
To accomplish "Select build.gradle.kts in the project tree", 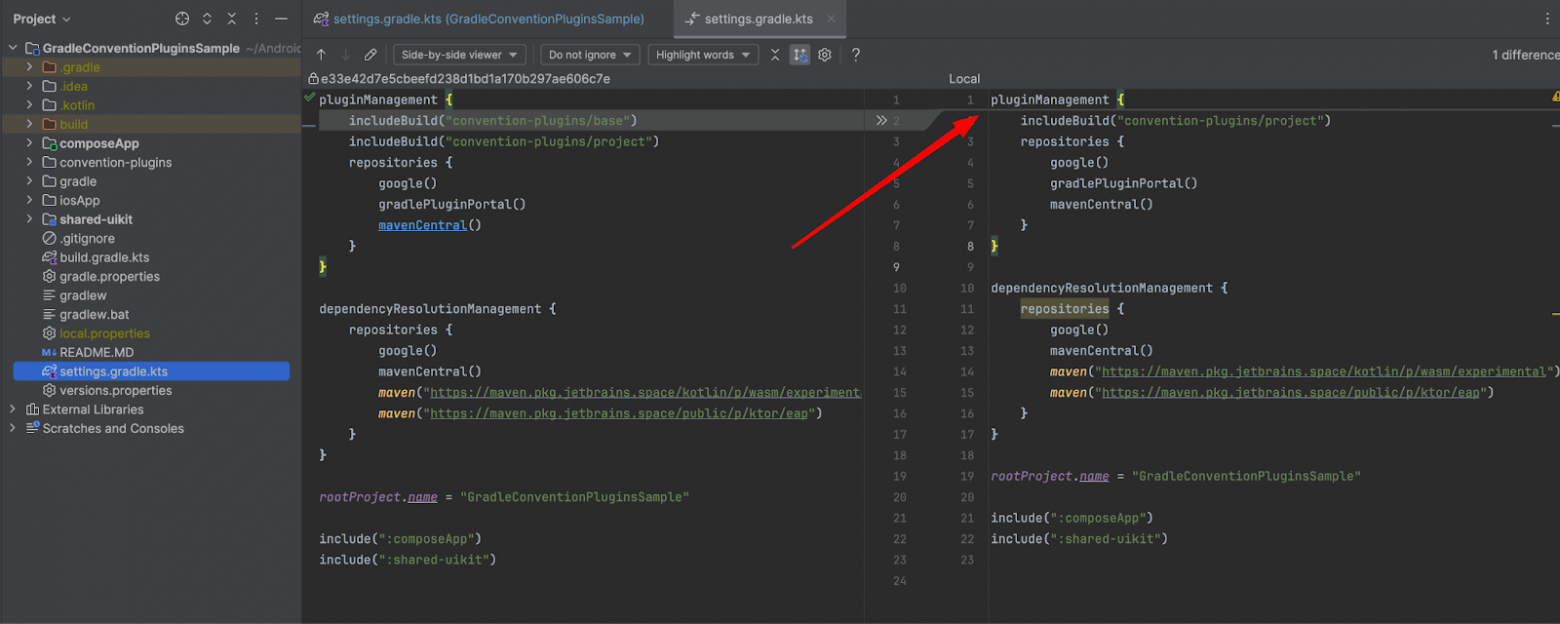I will pyautogui.click(x=104, y=257).
